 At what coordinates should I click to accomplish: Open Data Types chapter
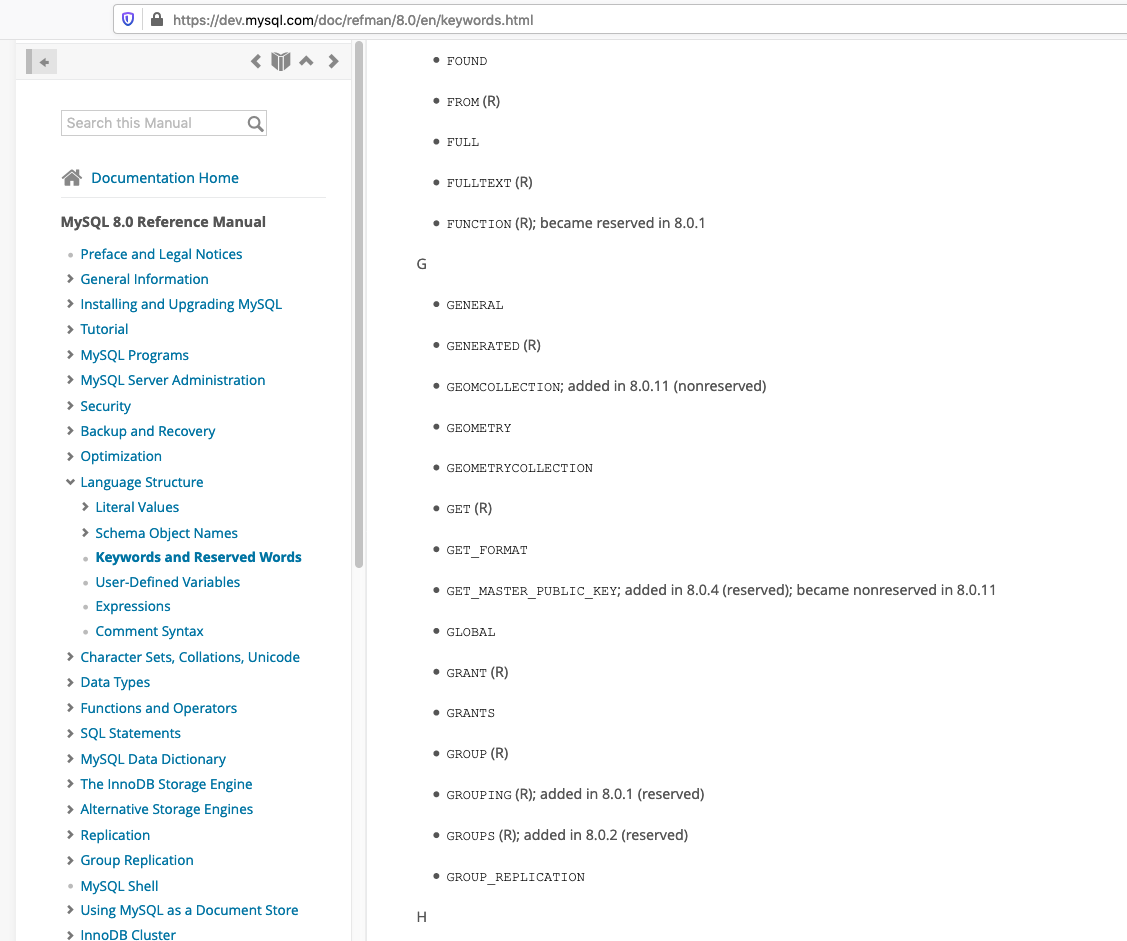(115, 682)
